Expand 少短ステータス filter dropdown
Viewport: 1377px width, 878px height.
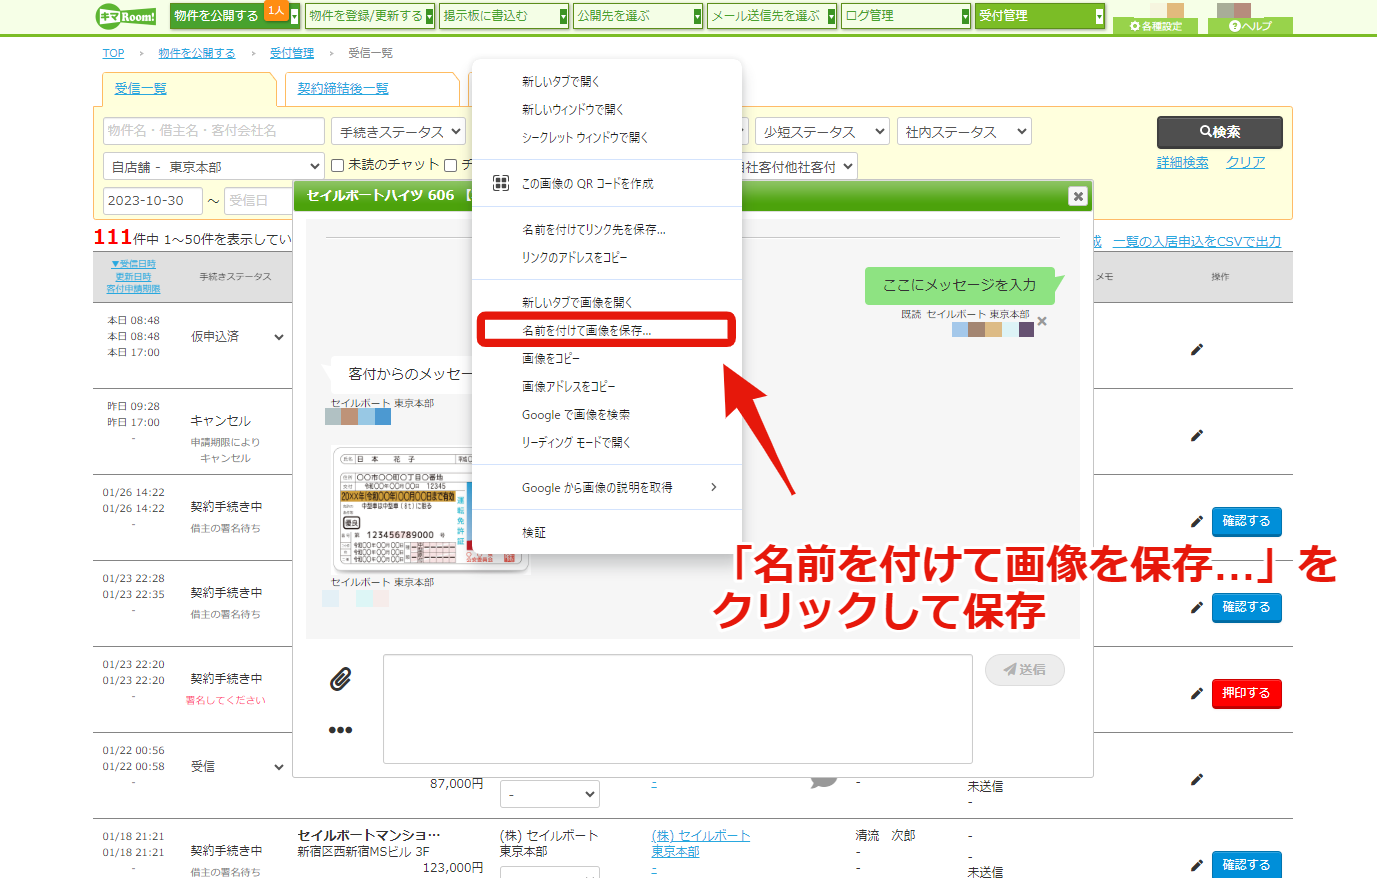(822, 131)
